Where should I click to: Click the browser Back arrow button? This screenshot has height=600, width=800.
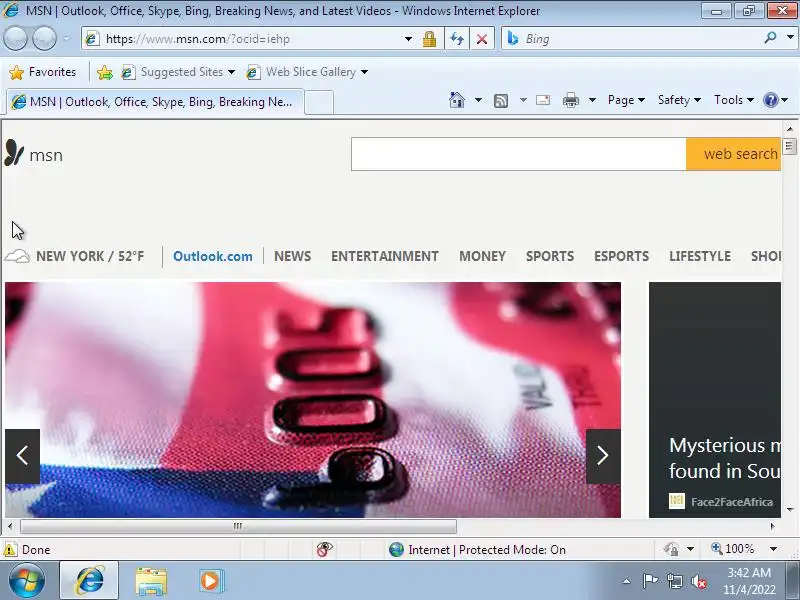point(15,39)
